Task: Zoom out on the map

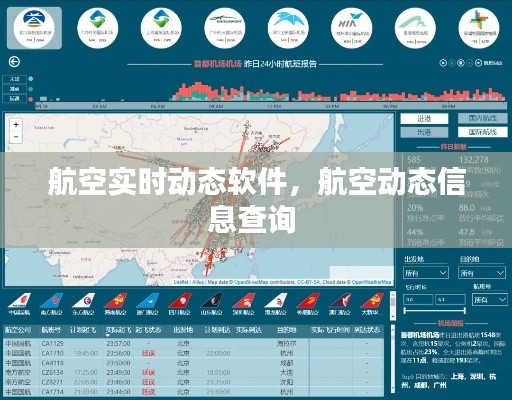Action: pyautogui.click(x=16, y=137)
